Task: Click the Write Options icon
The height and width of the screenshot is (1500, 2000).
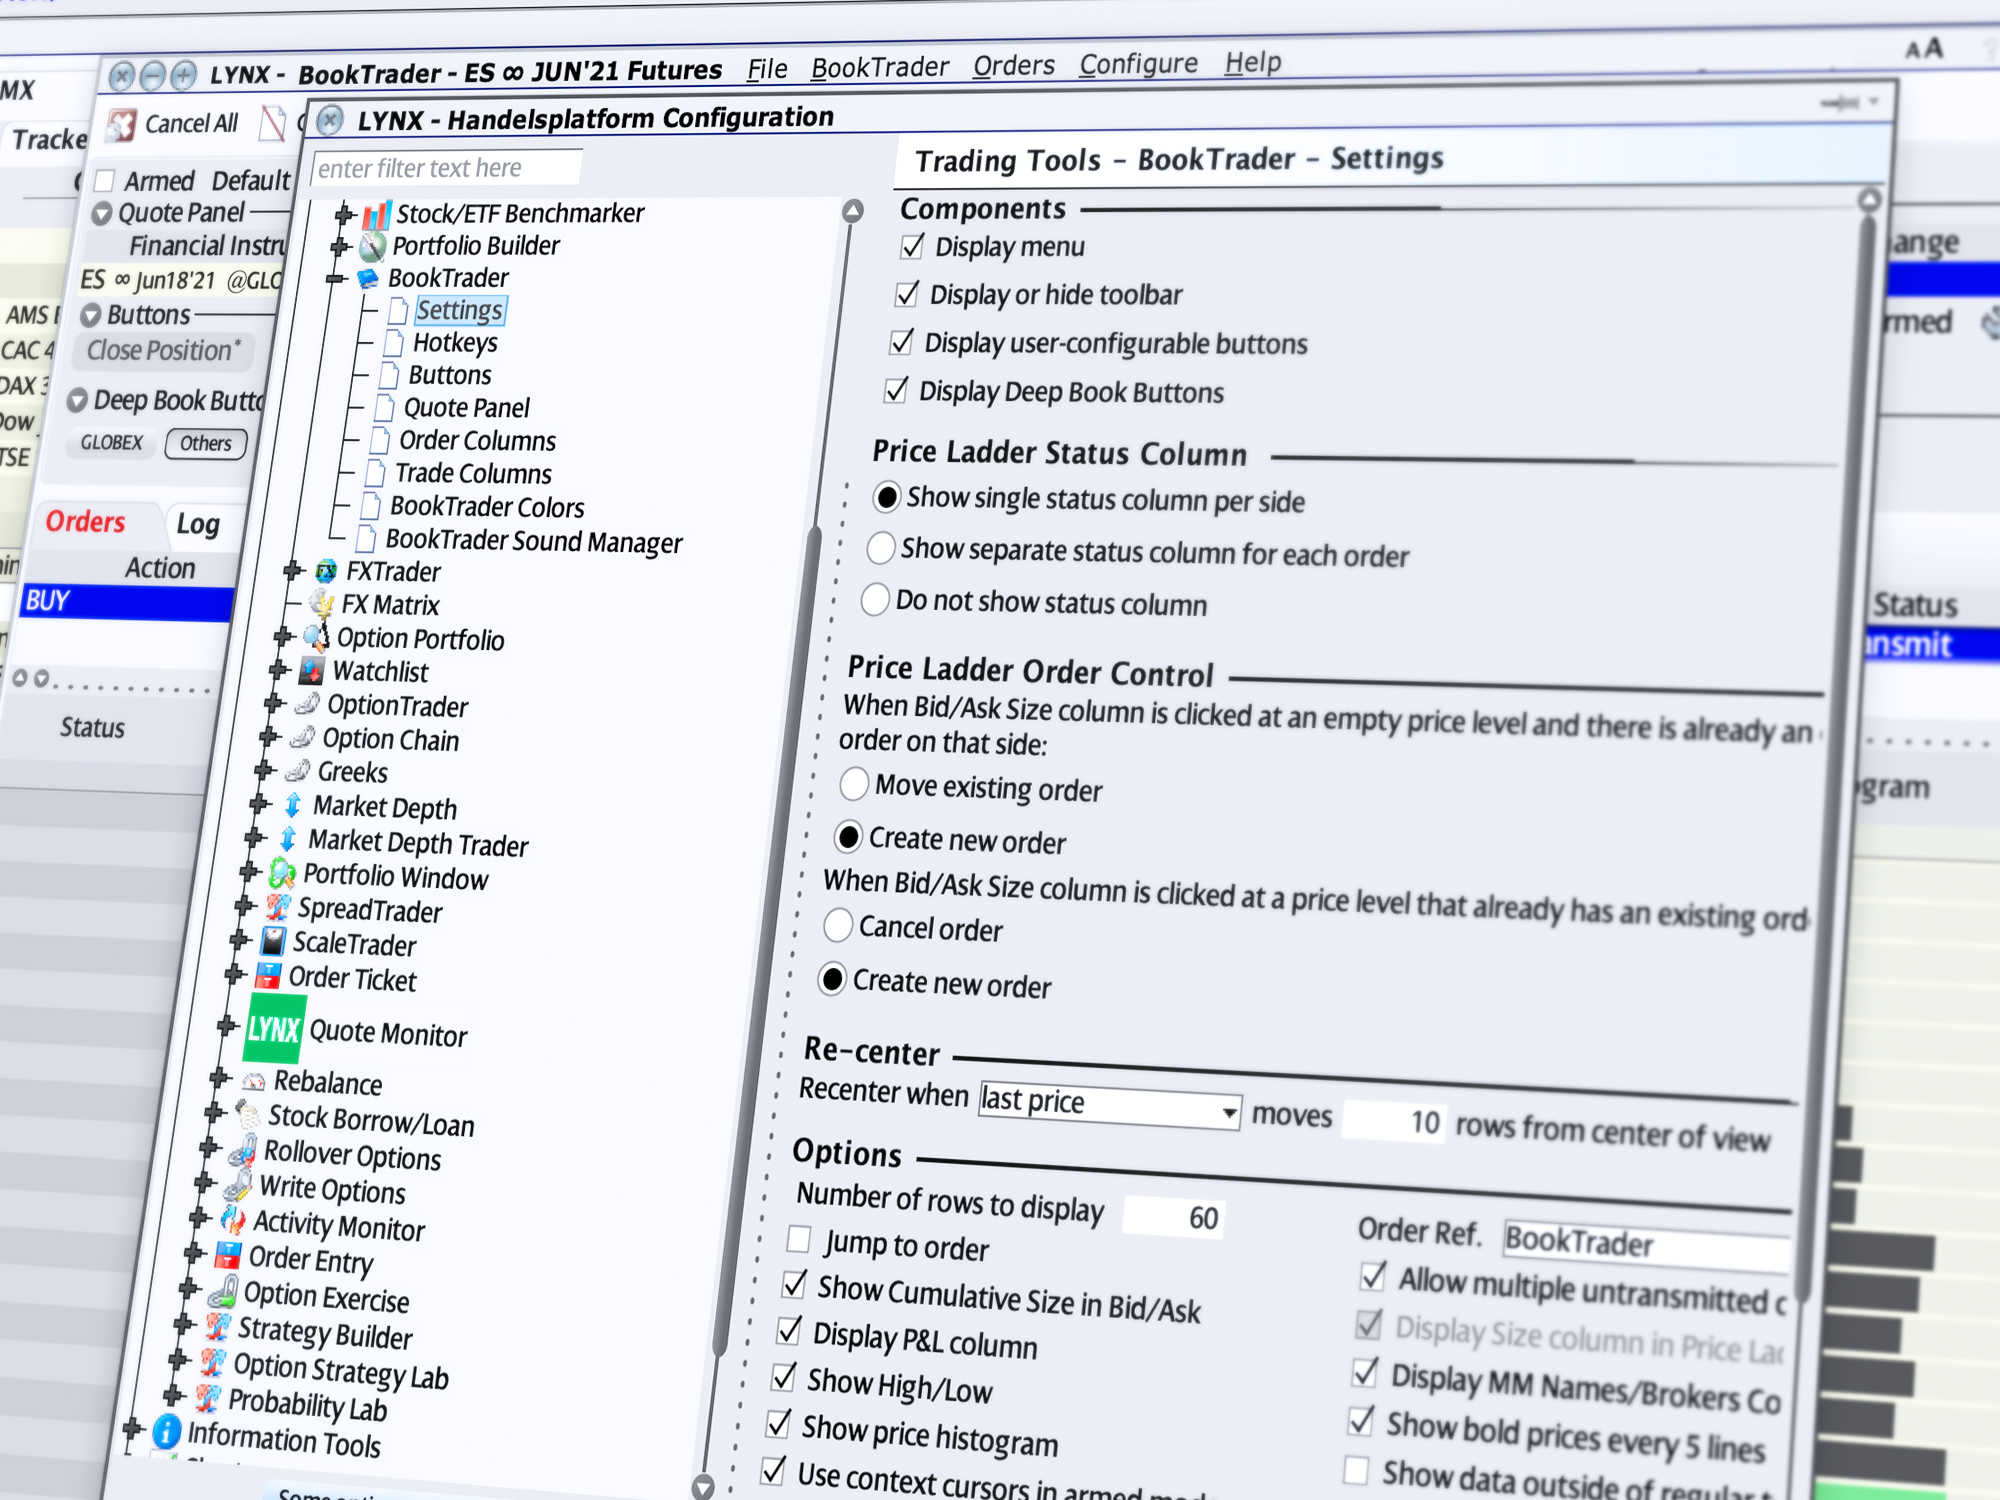Action: pos(237,1185)
